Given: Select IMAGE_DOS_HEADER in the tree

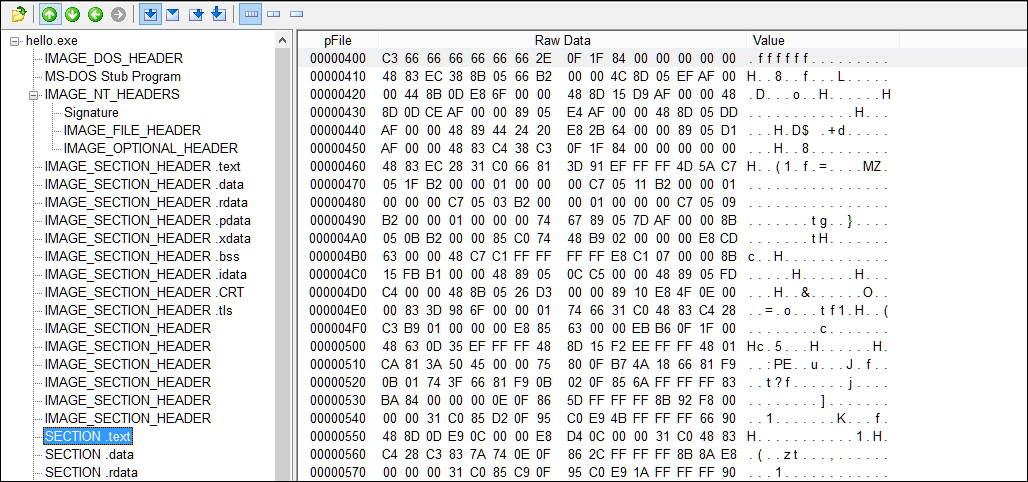Looking at the screenshot, I should (113, 59).
